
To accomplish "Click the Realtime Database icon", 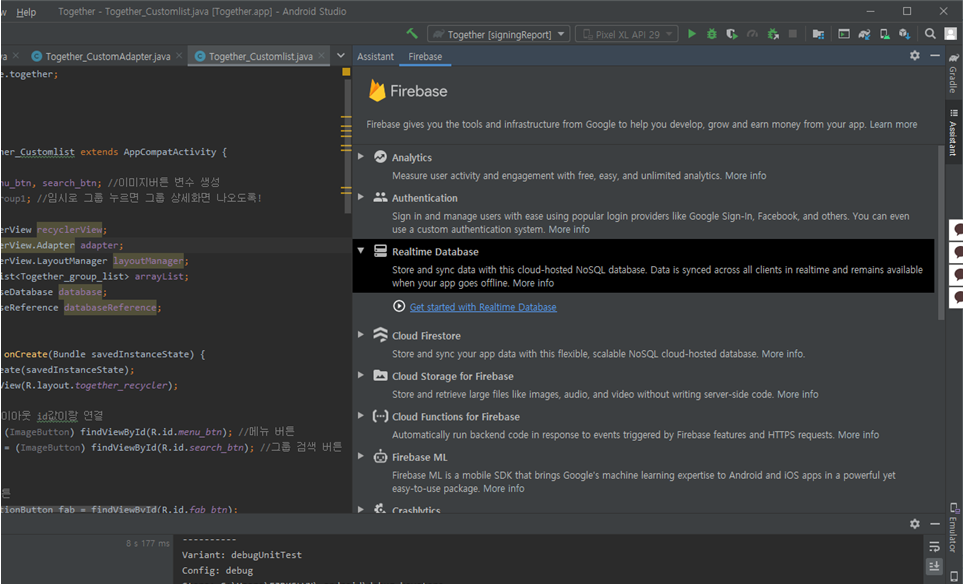I will [381, 251].
